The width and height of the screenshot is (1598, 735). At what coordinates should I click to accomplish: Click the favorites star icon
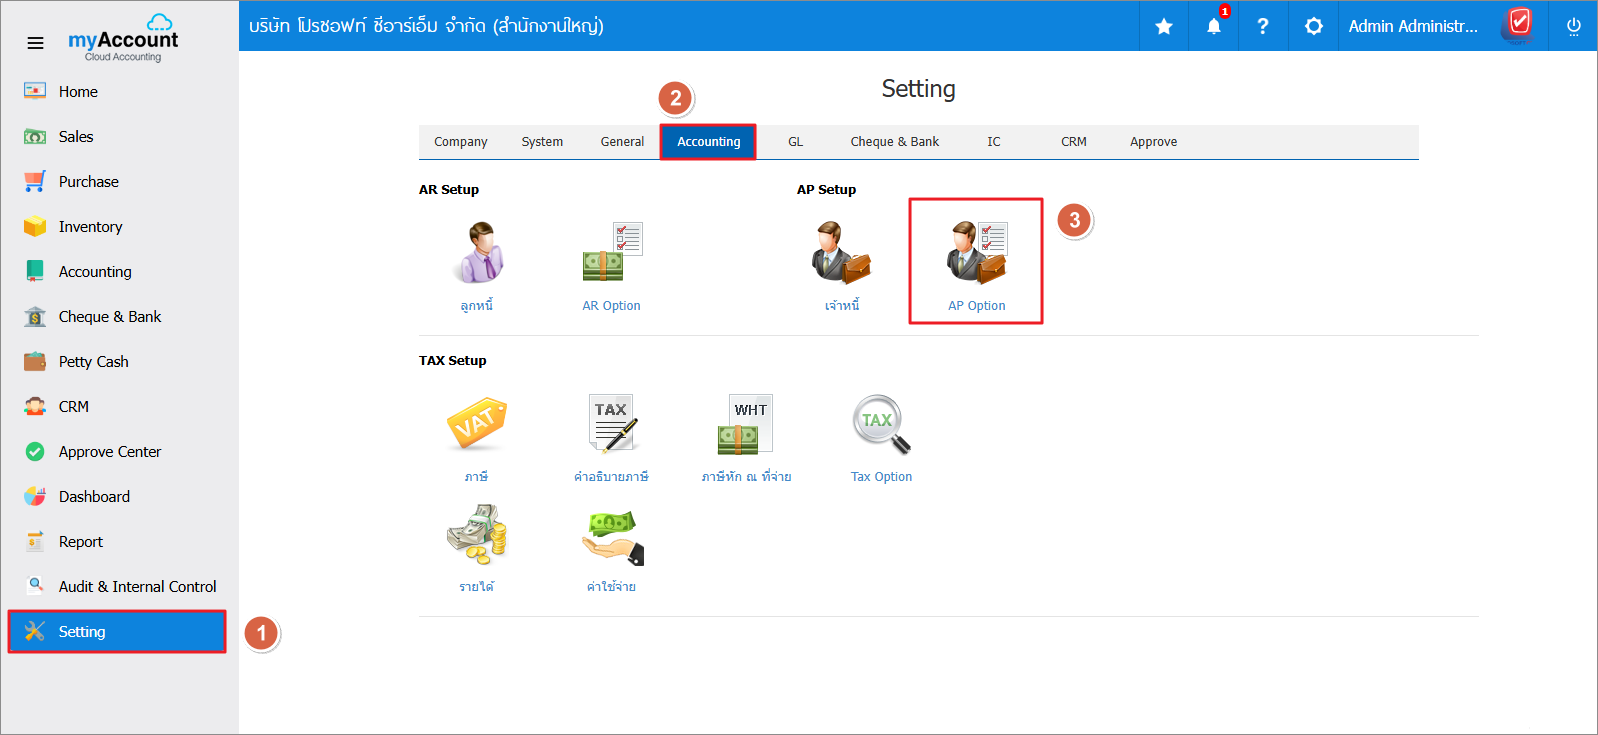[x=1164, y=26]
